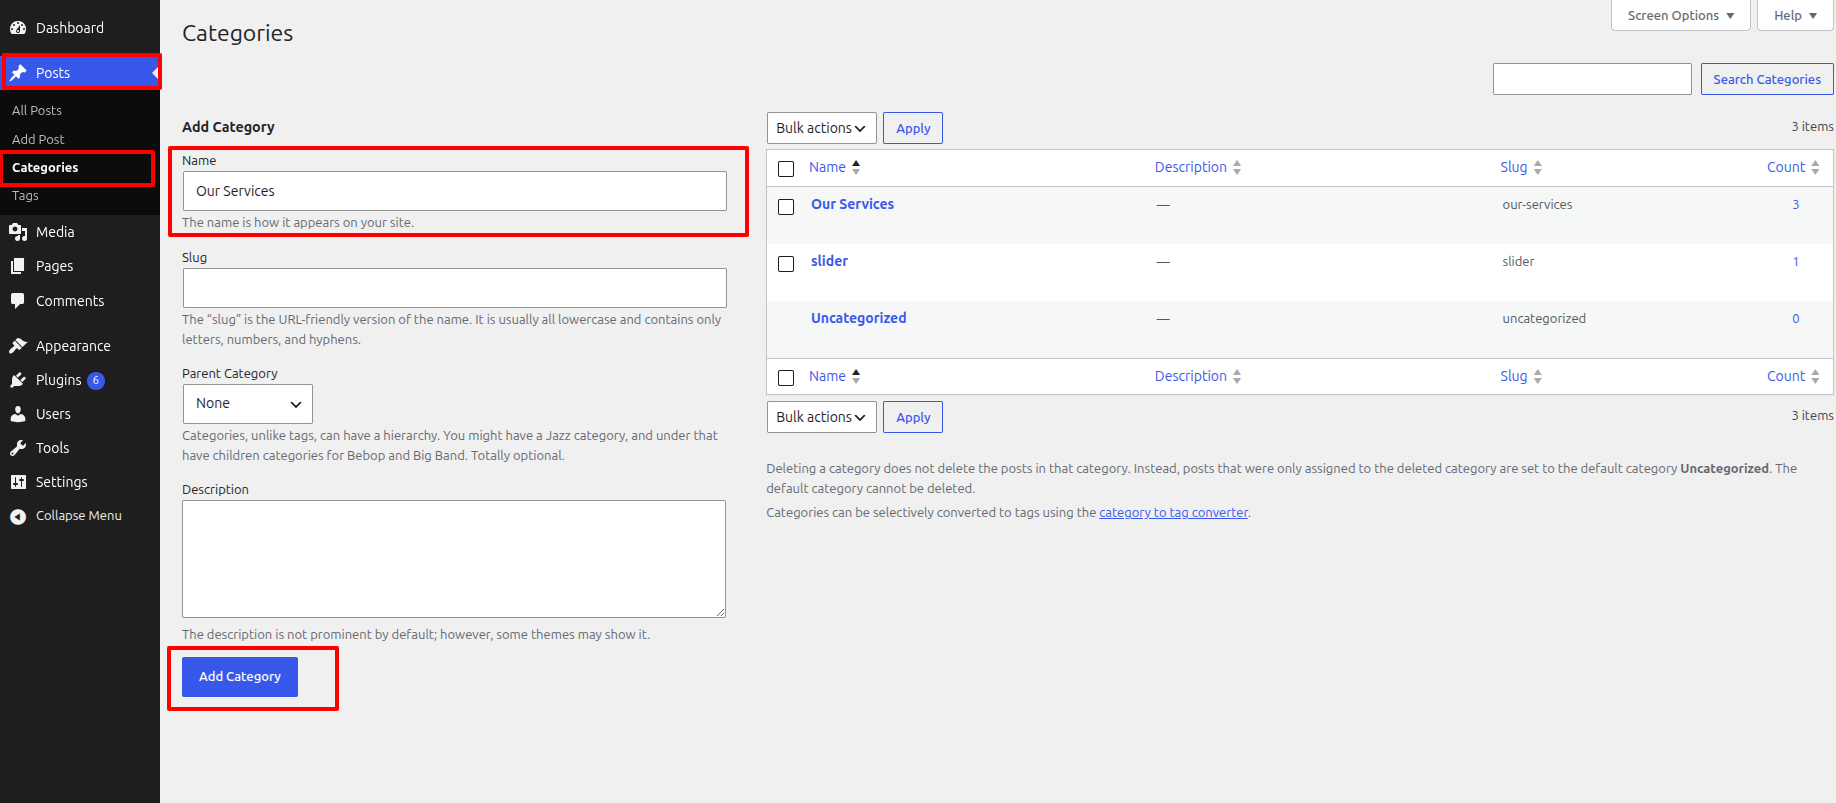Click the Settings sliders icon
The image size is (1836, 803).
[x=18, y=482]
